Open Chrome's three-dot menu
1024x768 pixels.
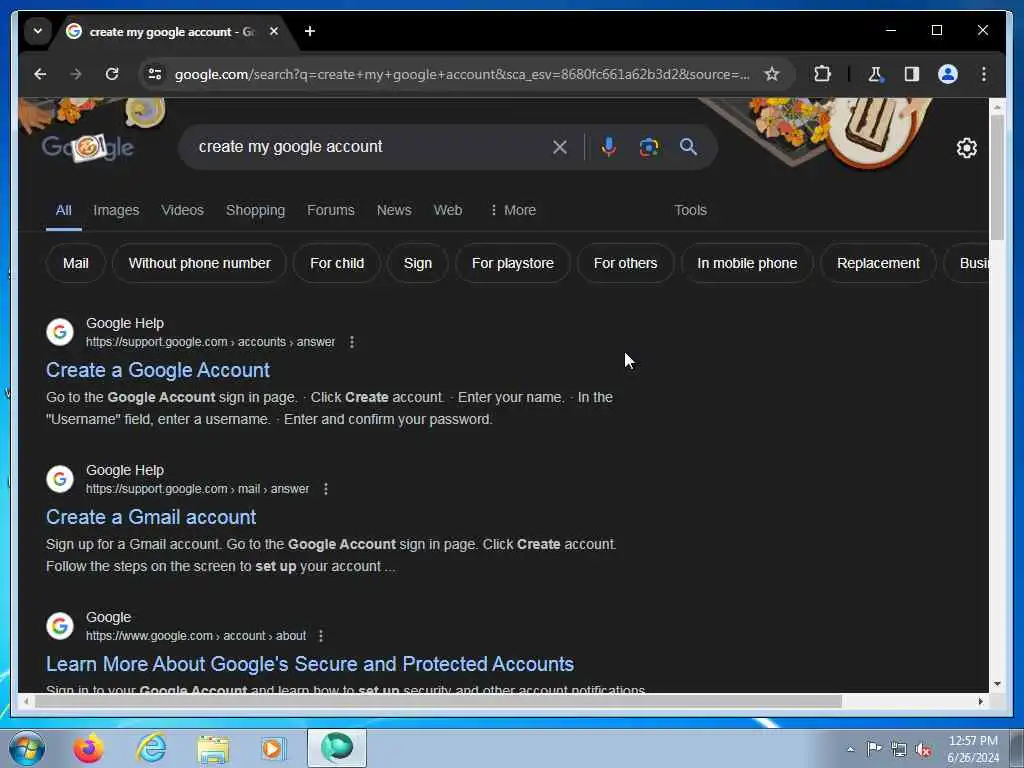point(984,74)
